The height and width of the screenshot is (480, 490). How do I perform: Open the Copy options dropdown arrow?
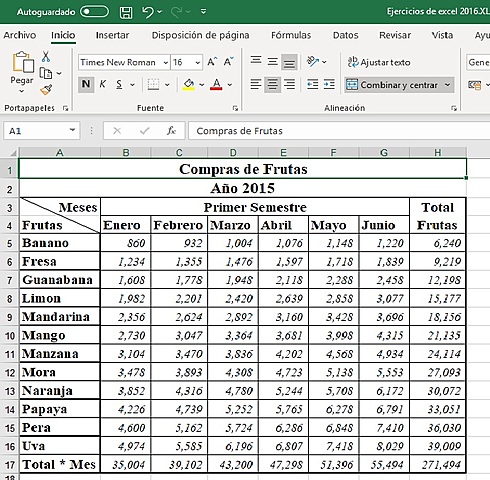[x=59, y=73]
